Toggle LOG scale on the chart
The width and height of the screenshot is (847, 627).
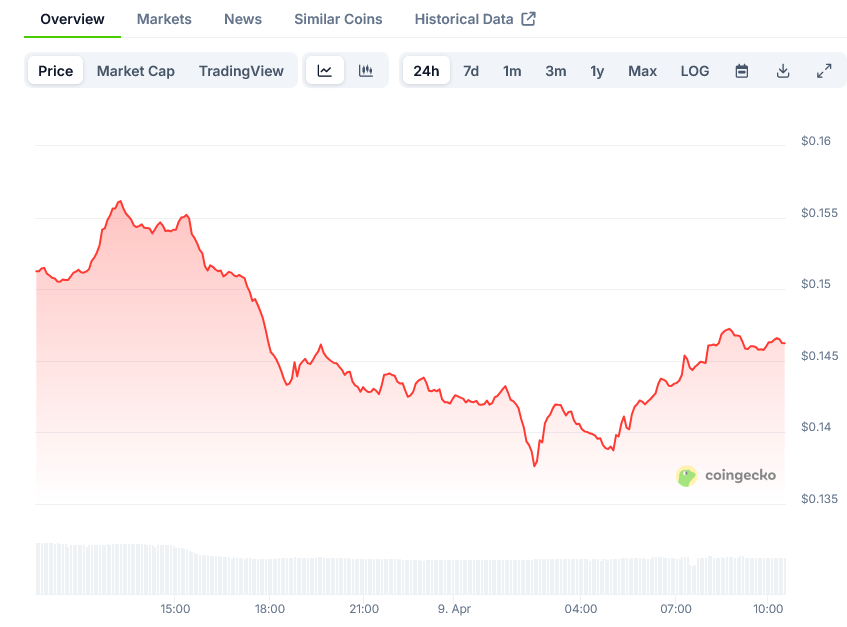click(x=695, y=71)
